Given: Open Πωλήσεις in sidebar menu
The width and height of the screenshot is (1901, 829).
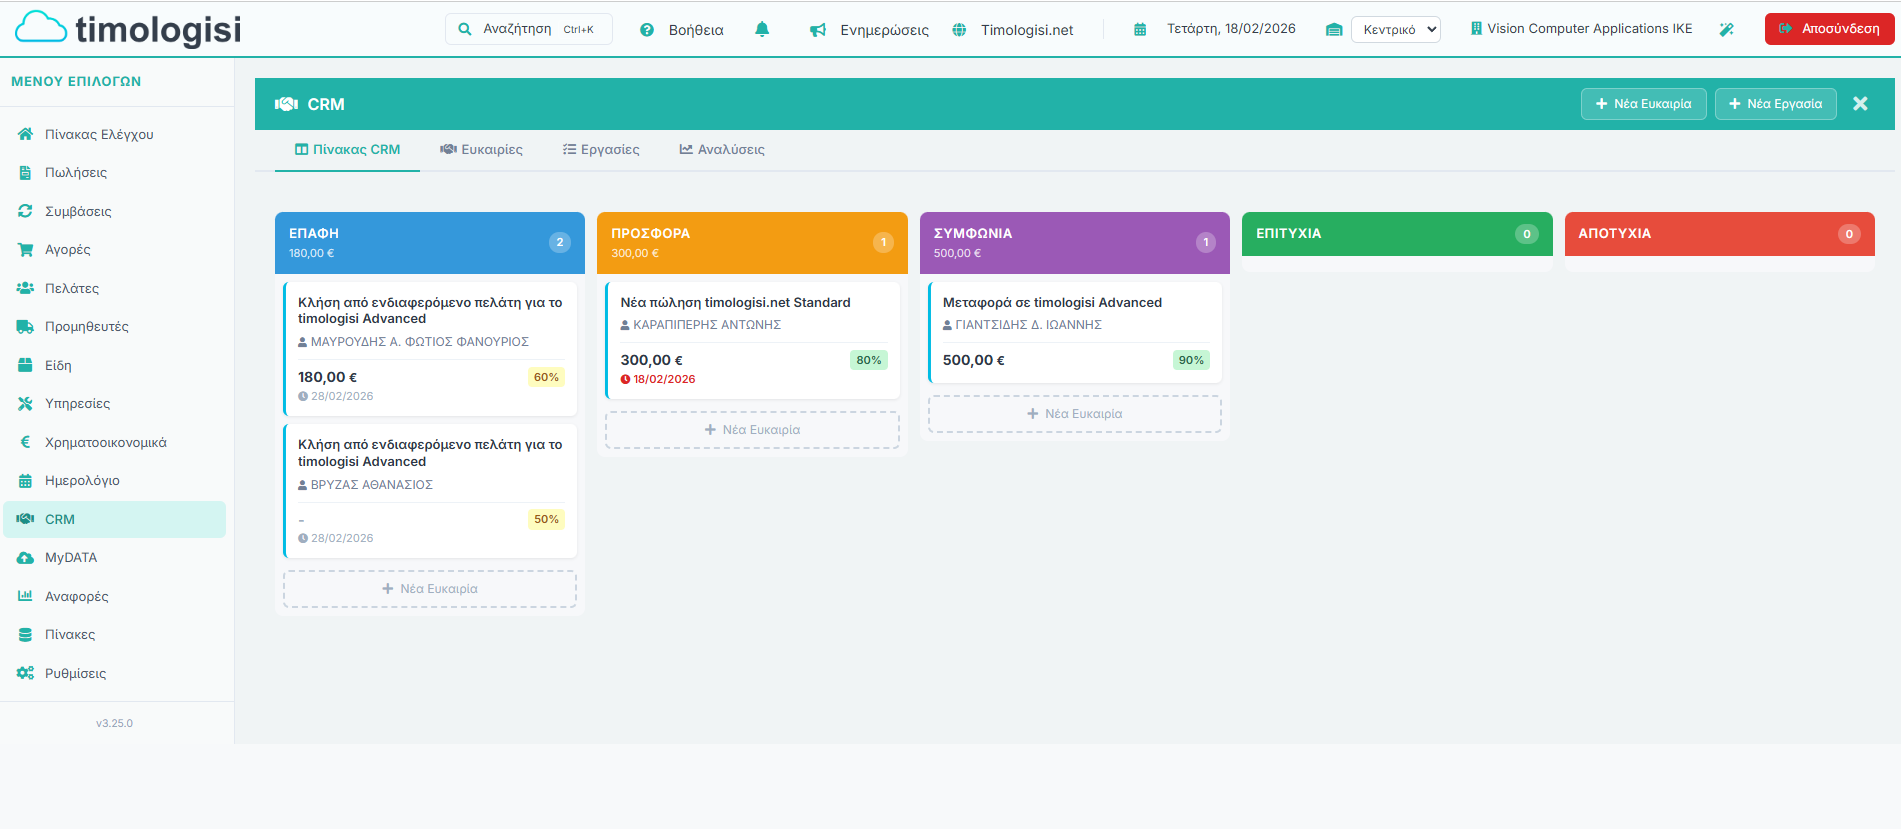Looking at the screenshot, I should 114,173.
